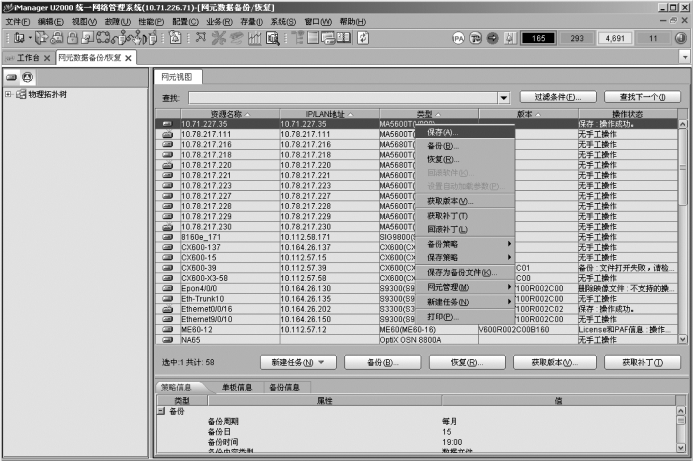Expand the 备份策略 submenu in context menu

click(x=465, y=244)
